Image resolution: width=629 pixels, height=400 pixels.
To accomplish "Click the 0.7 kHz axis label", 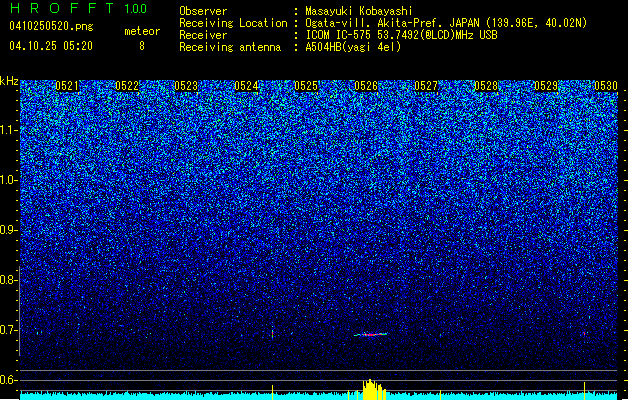I will pyautogui.click(x=9, y=330).
